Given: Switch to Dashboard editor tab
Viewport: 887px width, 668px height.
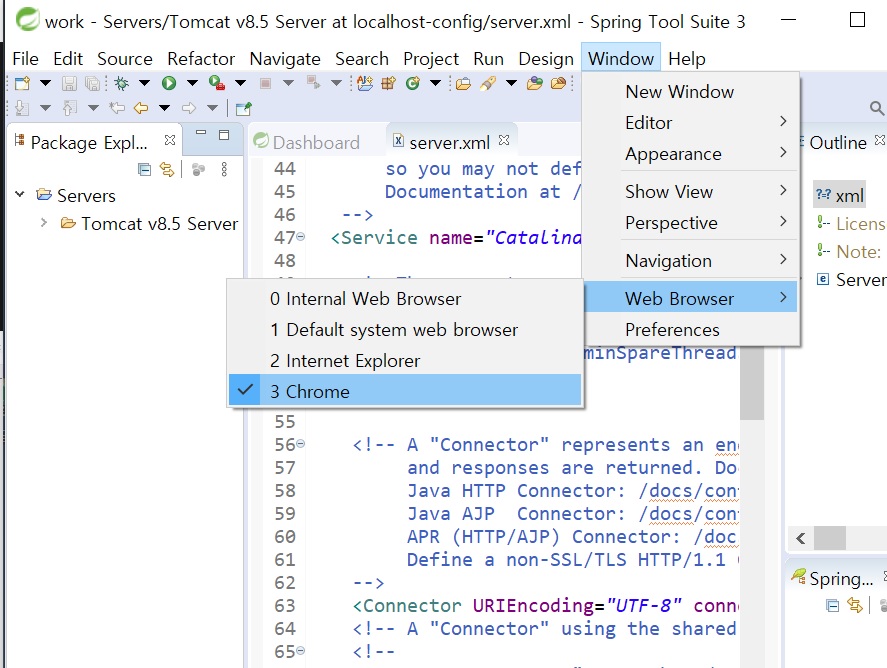Looking at the screenshot, I should point(316,143).
